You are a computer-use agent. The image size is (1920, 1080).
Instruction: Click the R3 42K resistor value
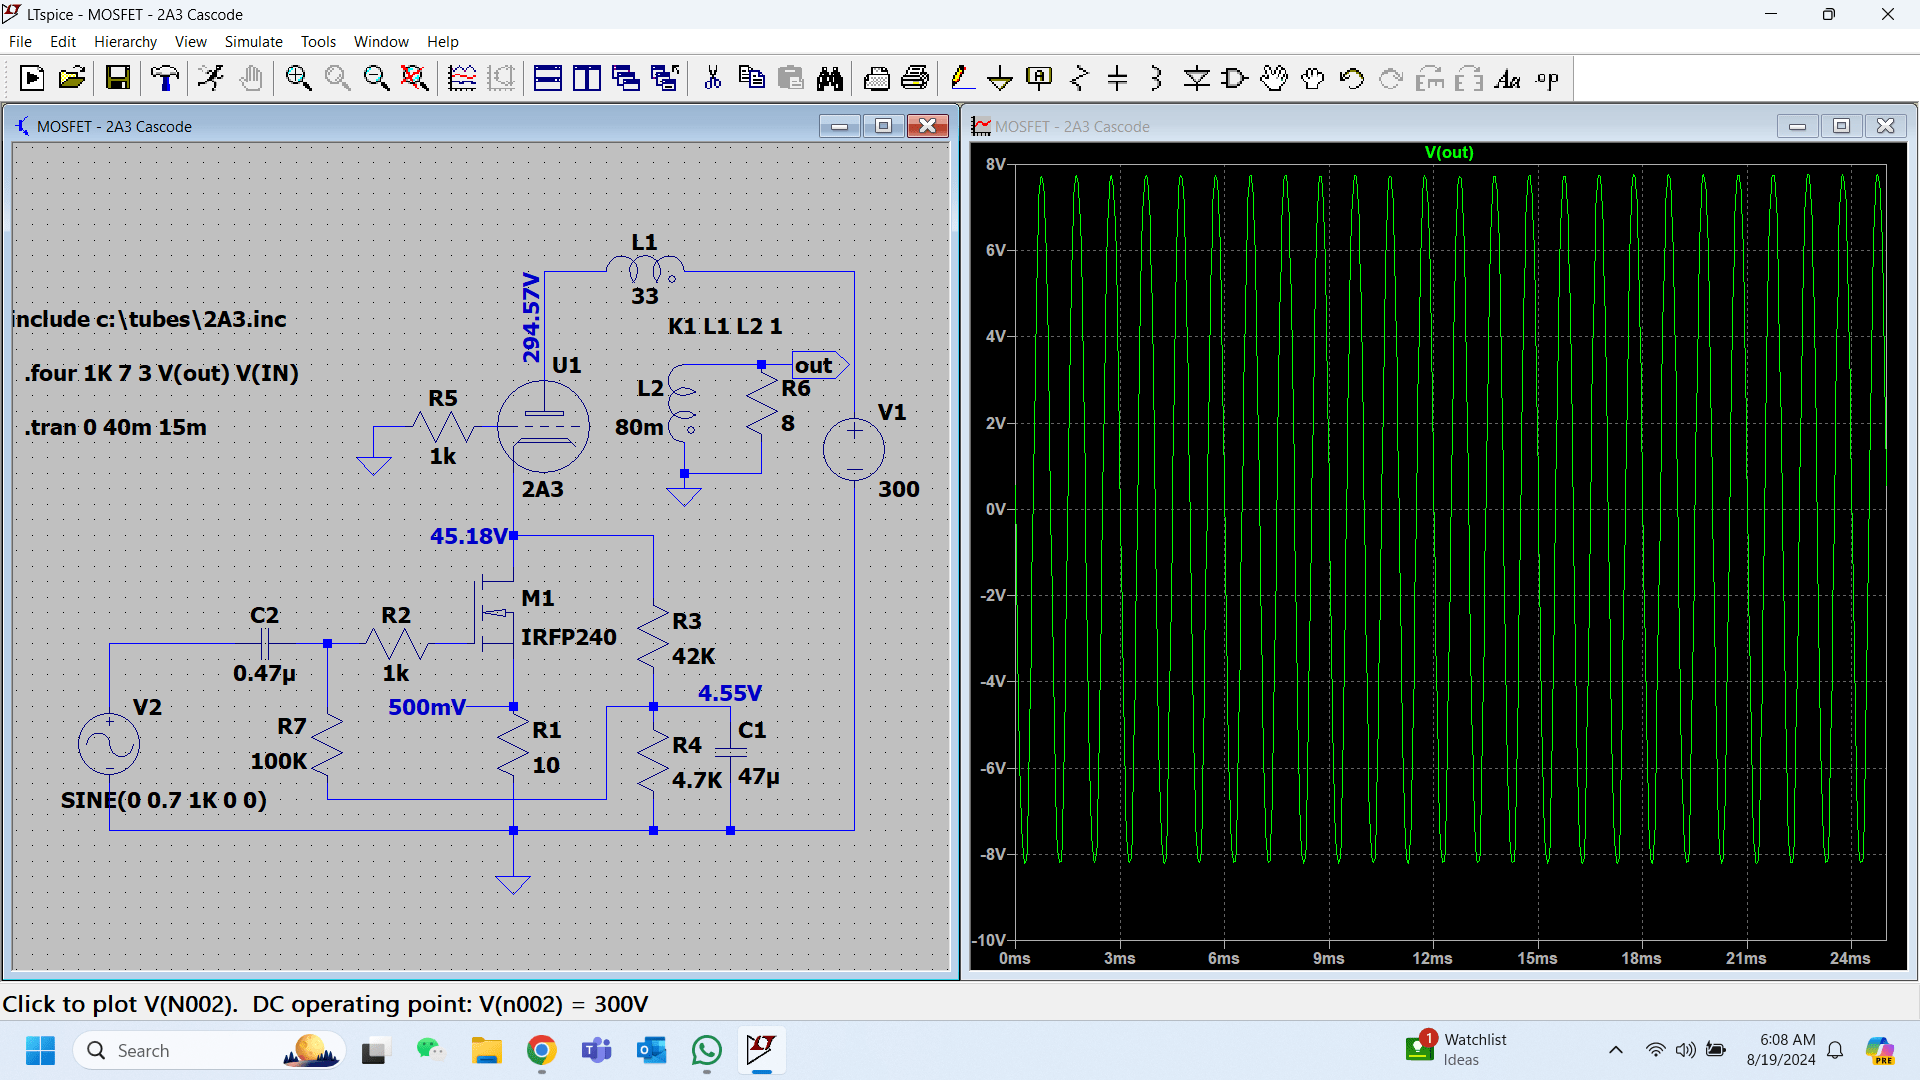click(x=693, y=656)
